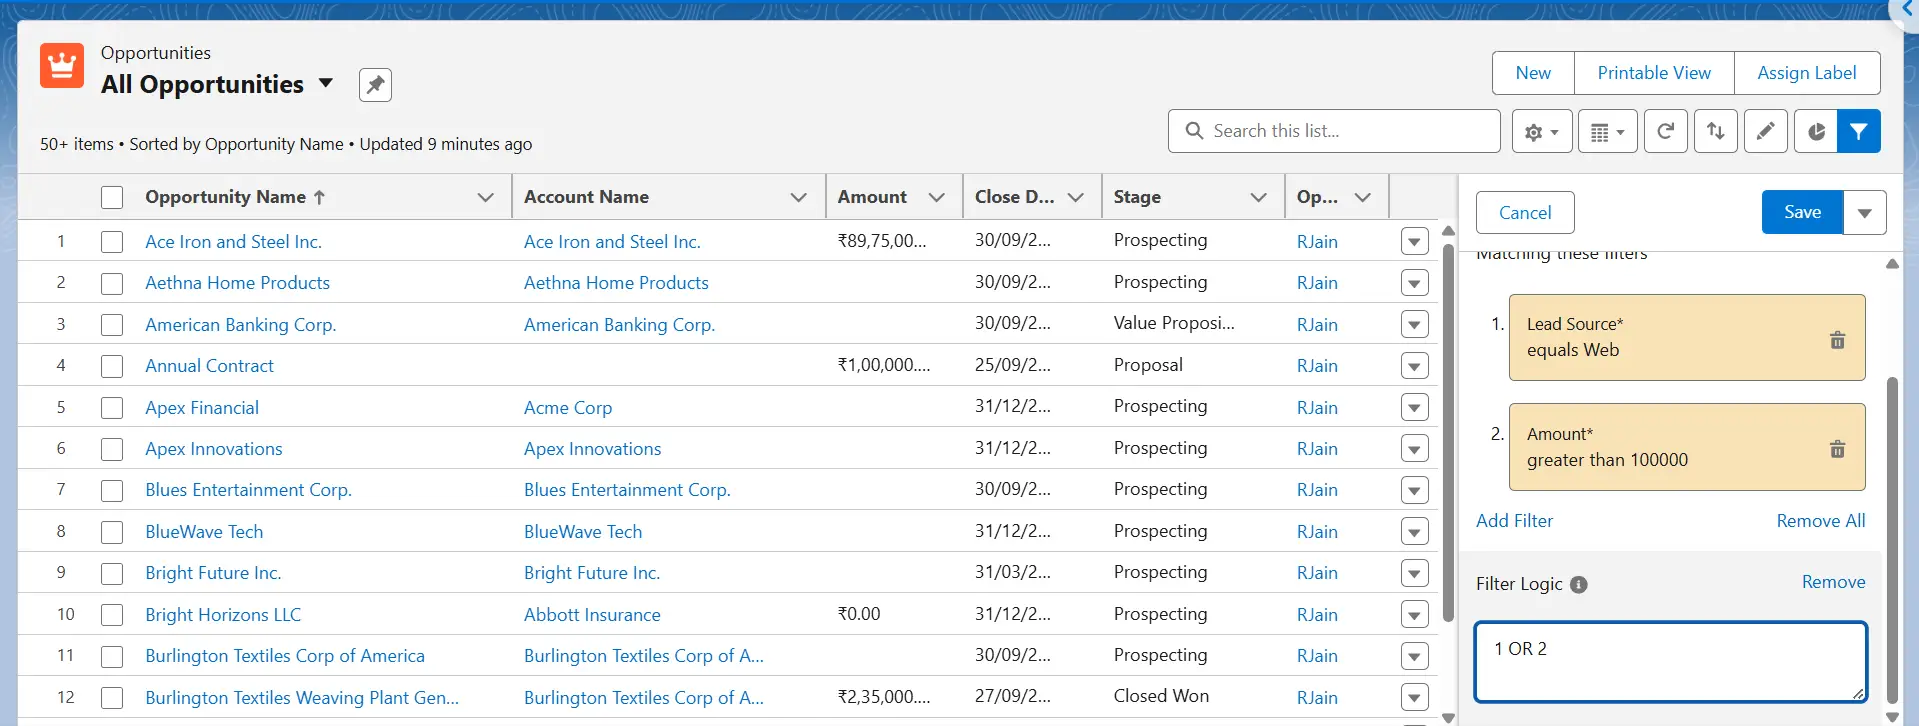The height and width of the screenshot is (726, 1919).
Task: Edit list with the pencil icon
Action: [x=1766, y=131]
